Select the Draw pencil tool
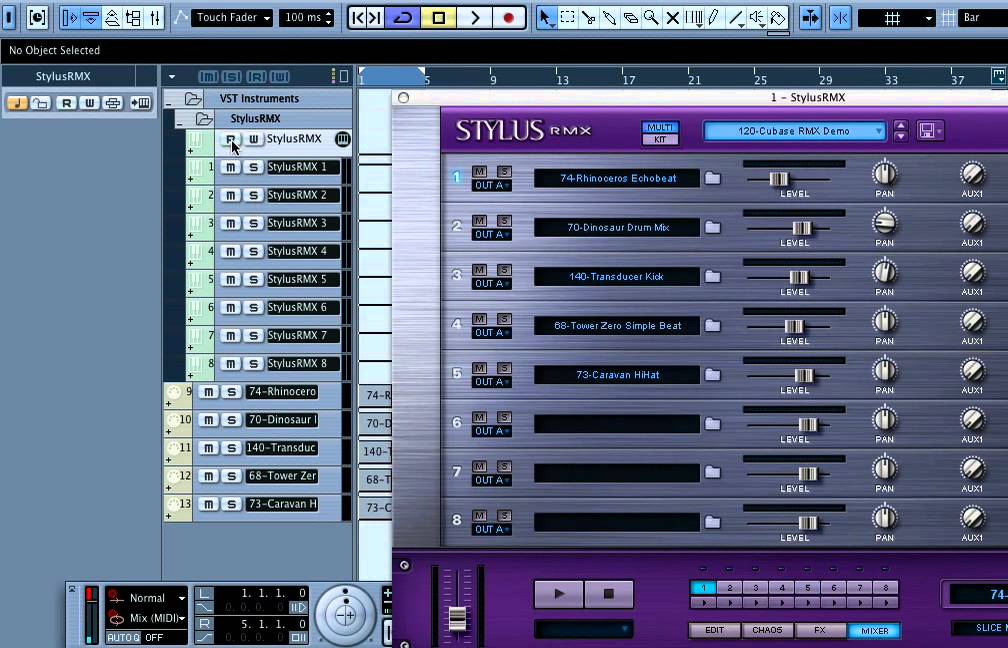Screen dimensions: 1008x648 tap(714, 17)
